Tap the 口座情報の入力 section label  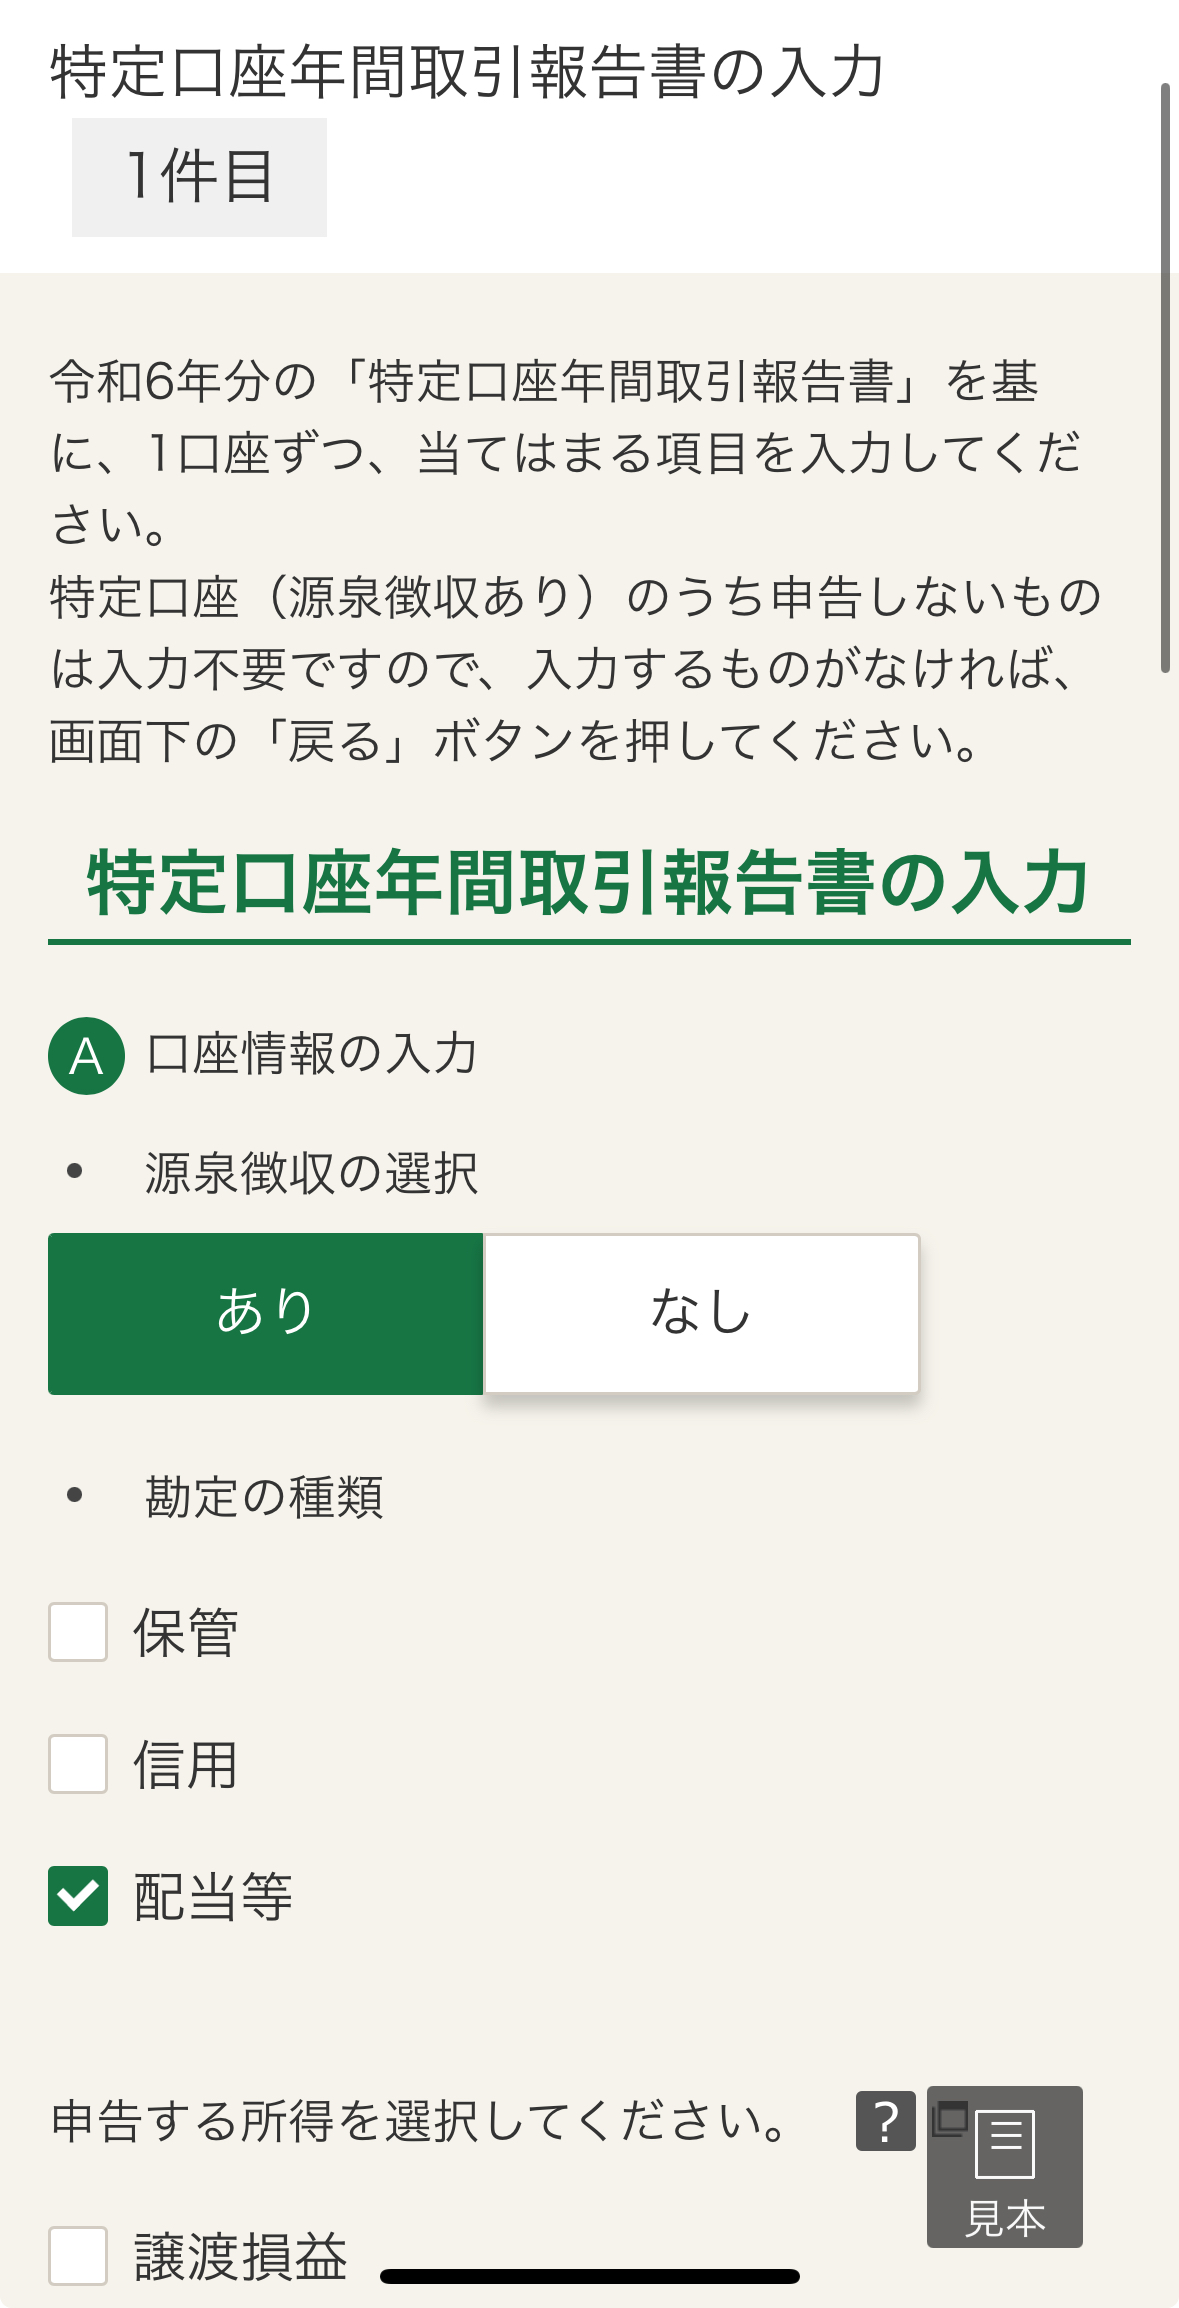[312, 1054]
